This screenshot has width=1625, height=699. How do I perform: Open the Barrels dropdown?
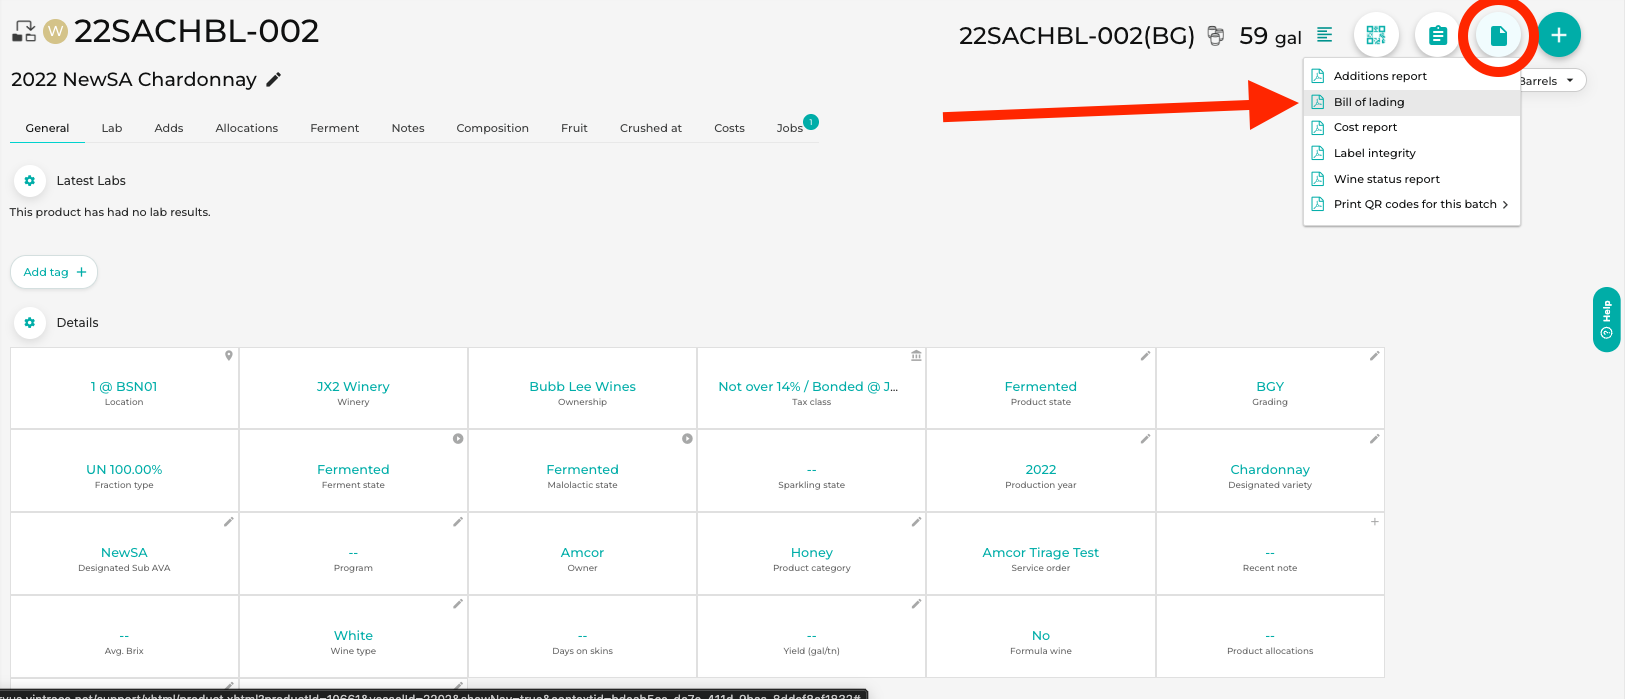coord(1551,81)
